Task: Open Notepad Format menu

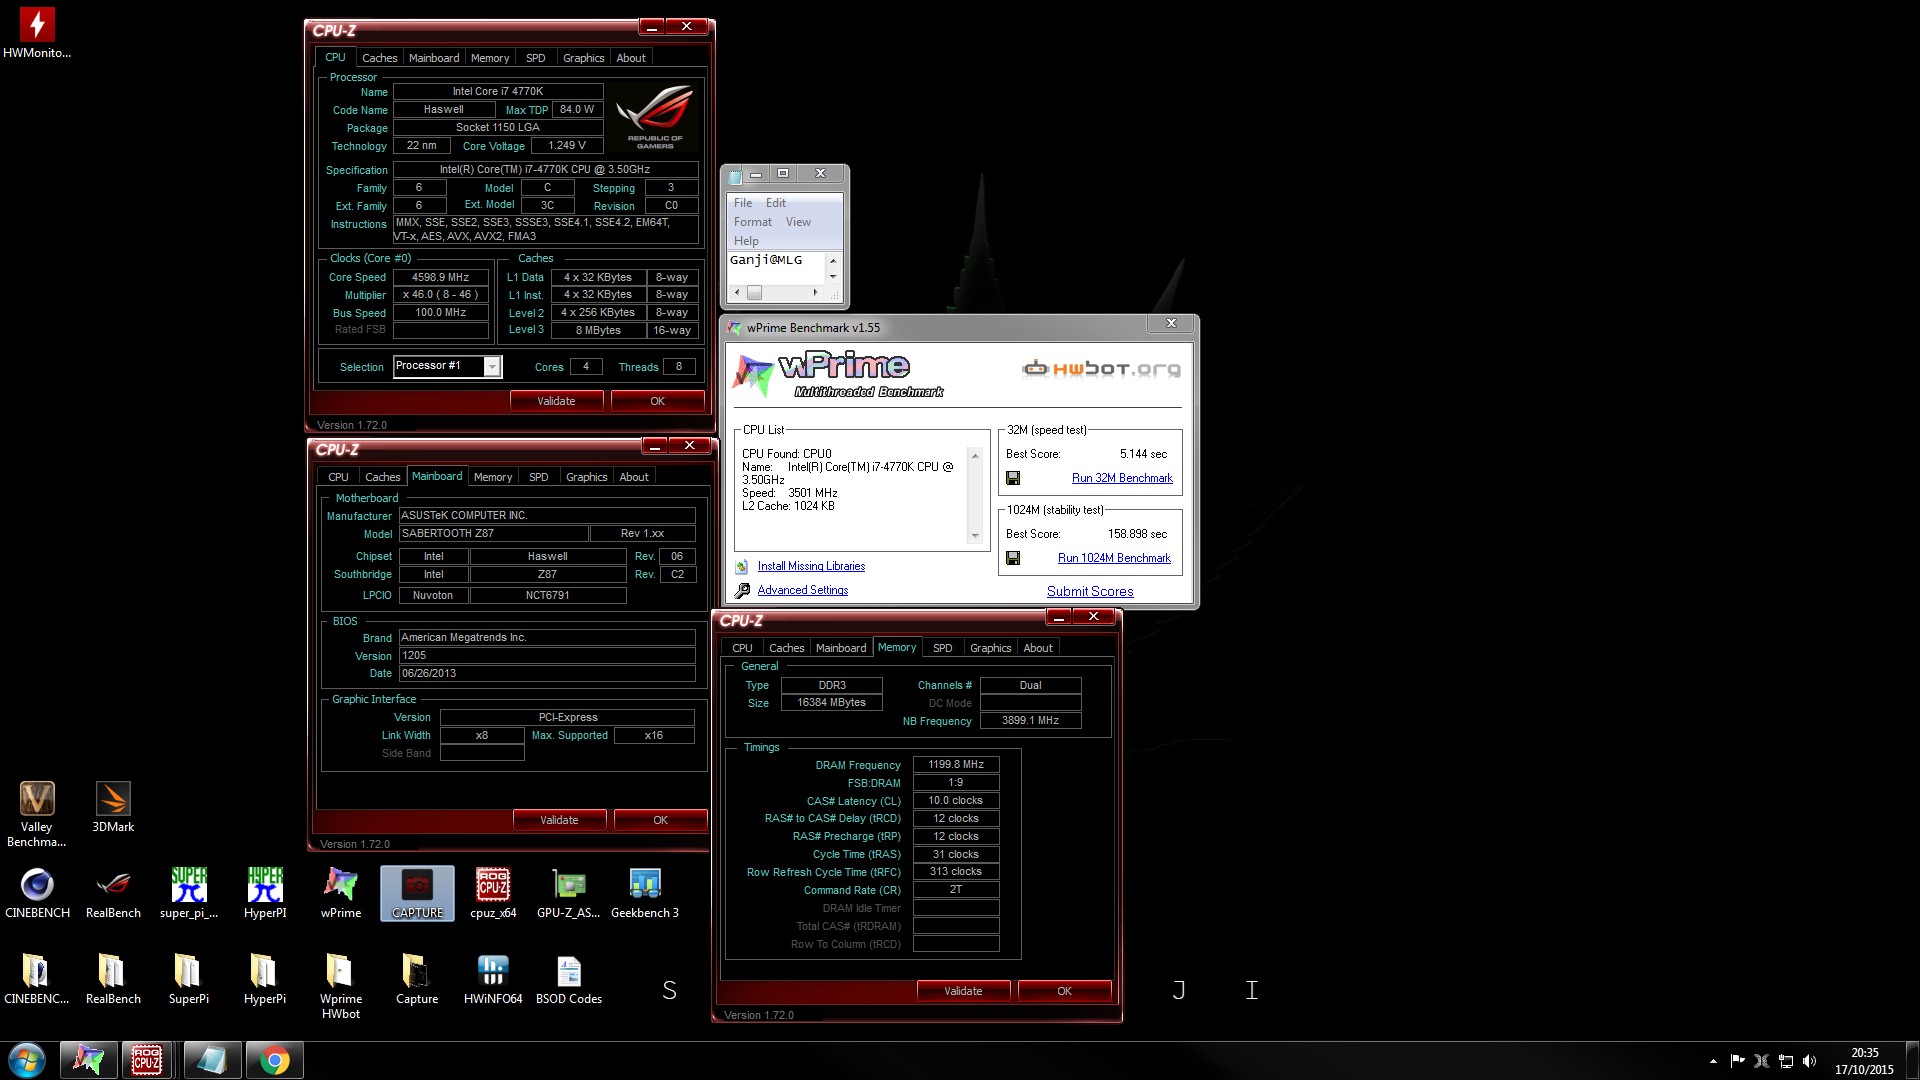Action: (753, 222)
